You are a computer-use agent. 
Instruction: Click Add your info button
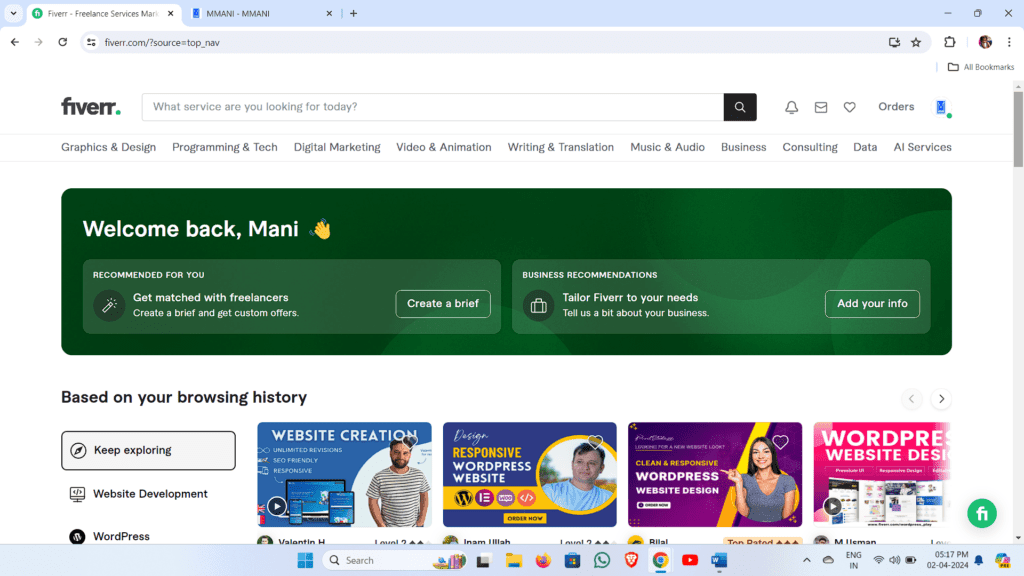pos(872,304)
